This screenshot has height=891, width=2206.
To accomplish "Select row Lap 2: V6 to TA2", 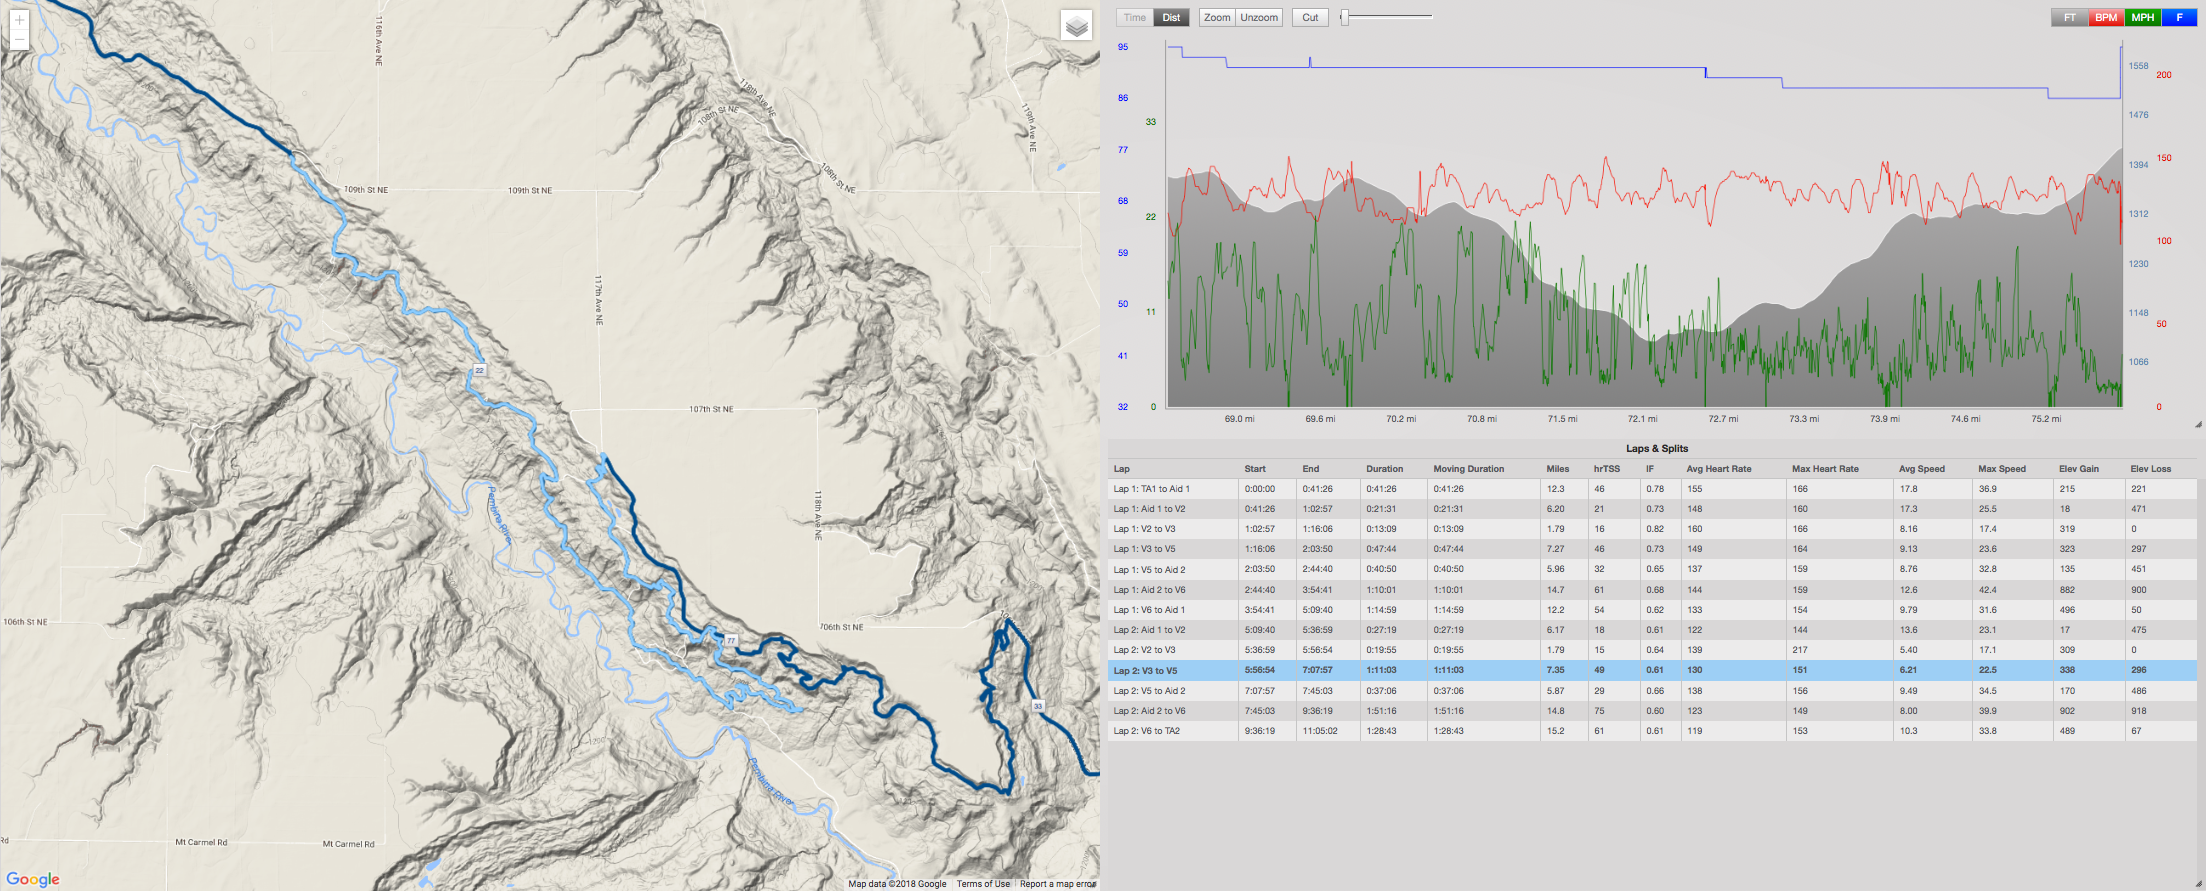I will (1652, 731).
